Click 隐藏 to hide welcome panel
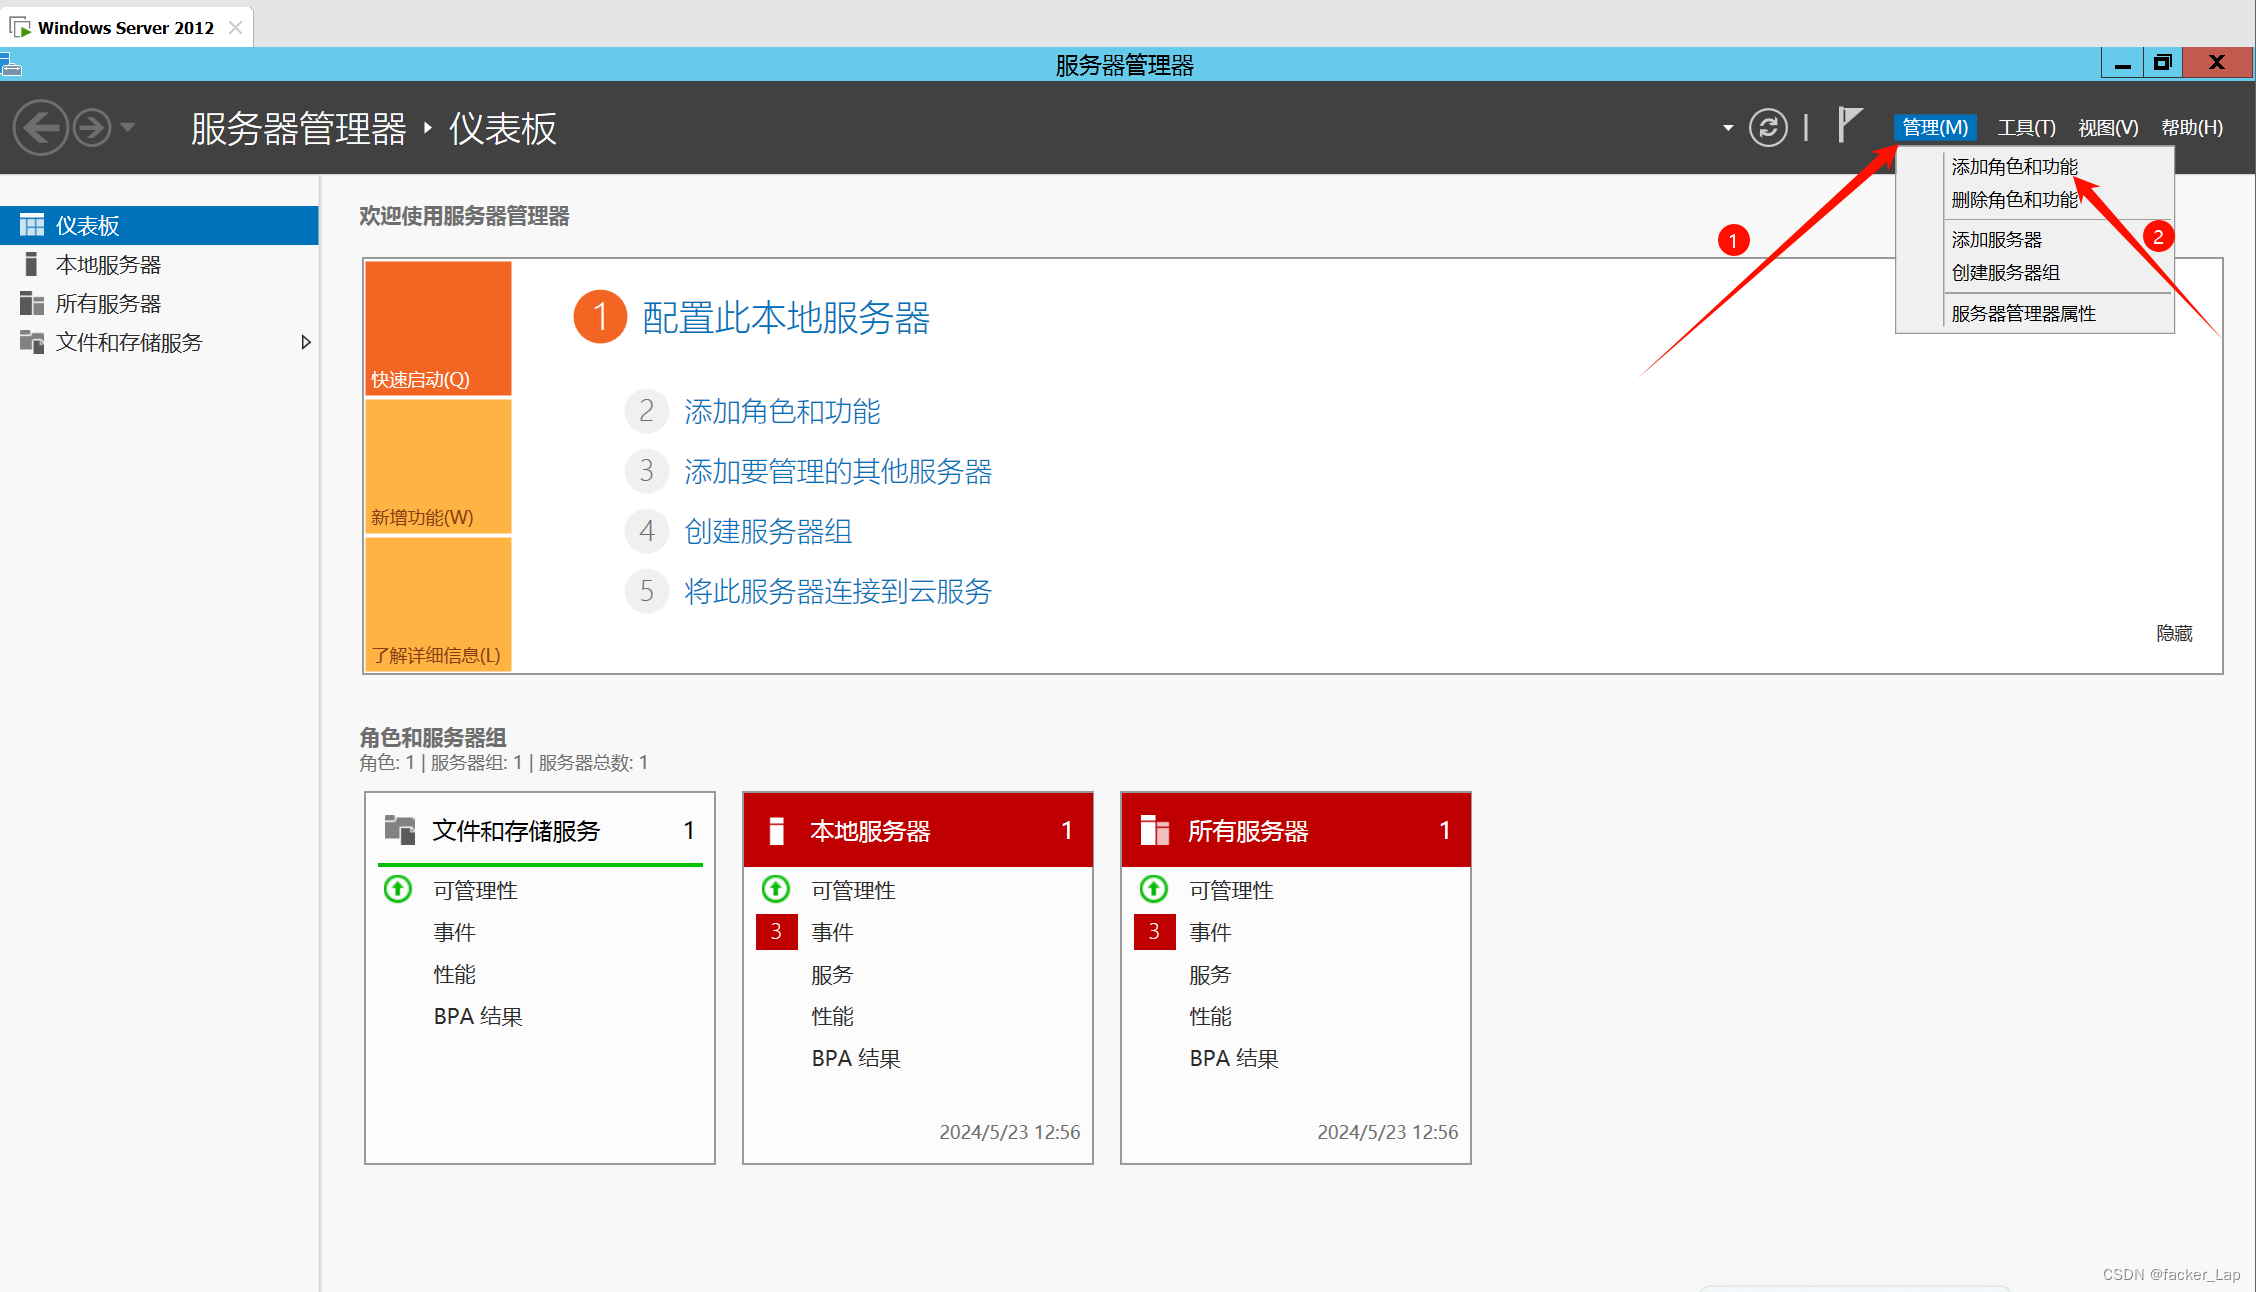The width and height of the screenshot is (2256, 1292). pos(2173,634)
